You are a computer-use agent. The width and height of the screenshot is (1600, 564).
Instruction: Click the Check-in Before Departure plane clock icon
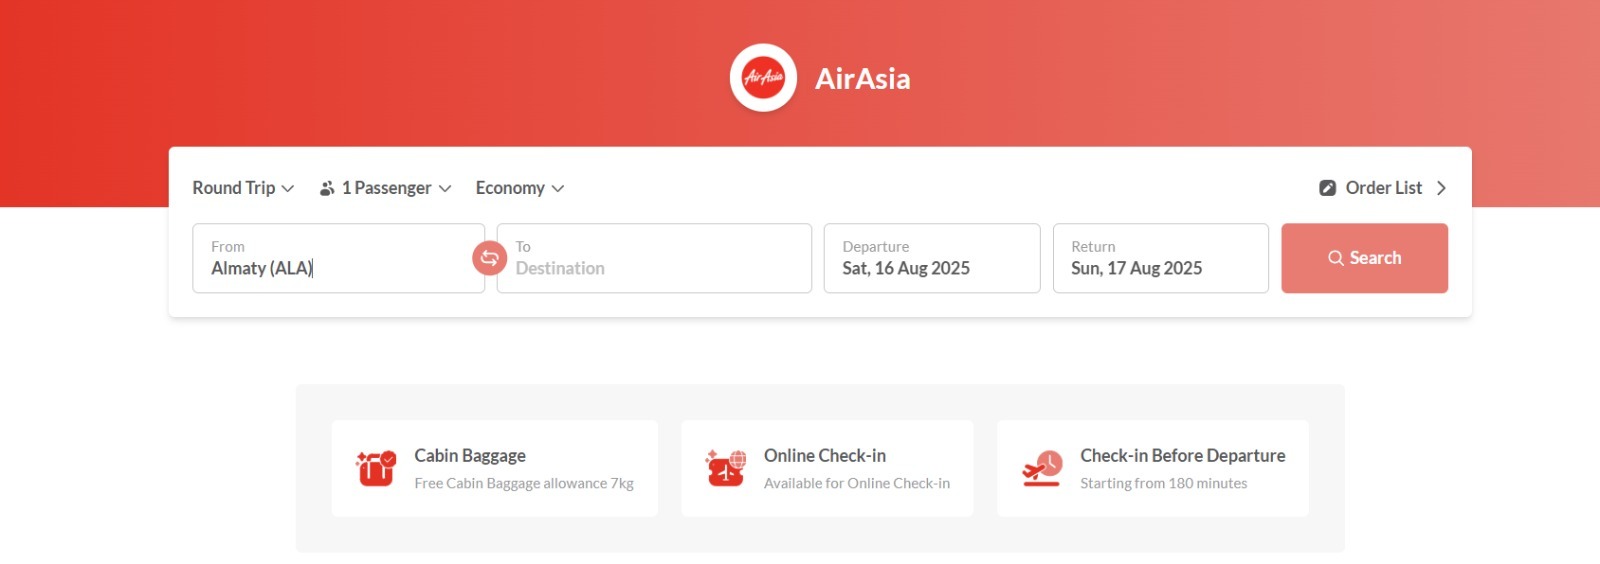1042,468
